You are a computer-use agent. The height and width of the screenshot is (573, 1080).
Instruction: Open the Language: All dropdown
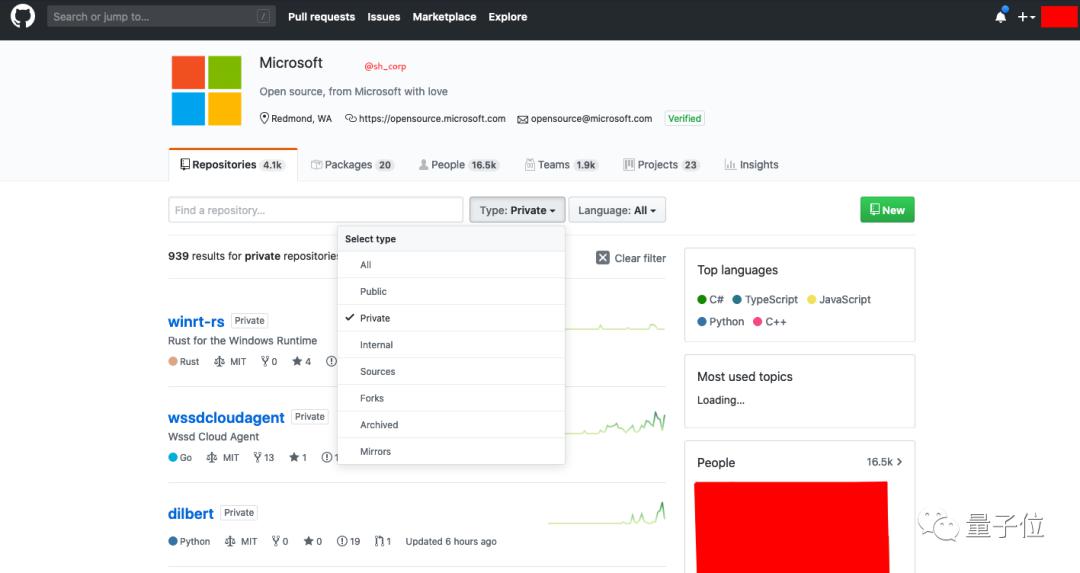tap(617, 210)
